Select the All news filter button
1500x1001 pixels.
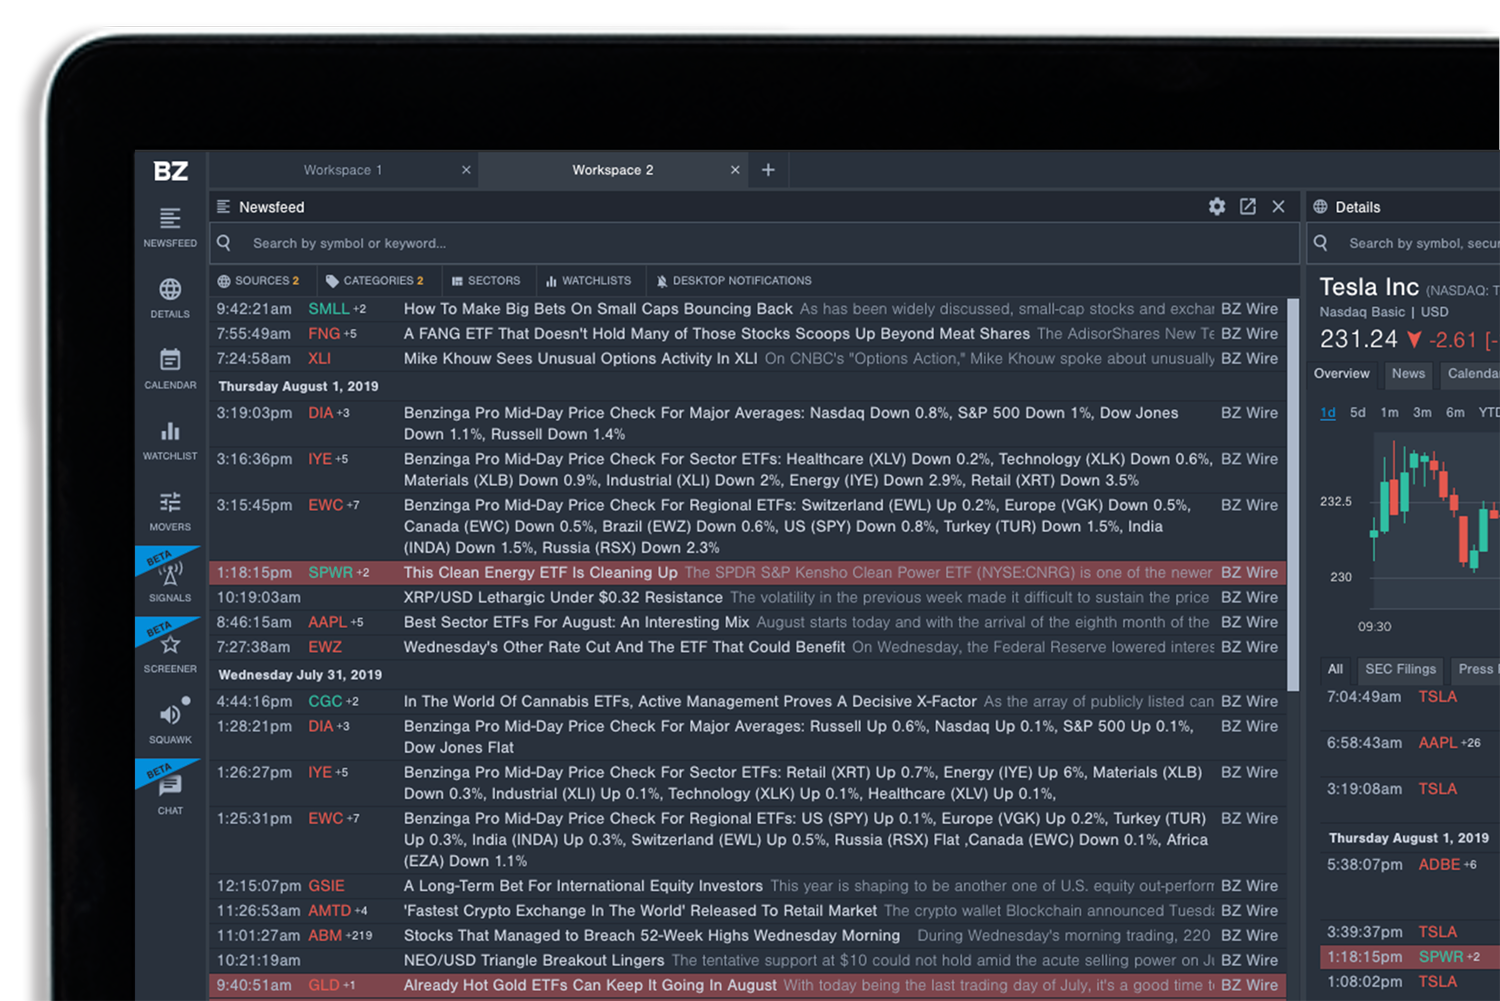(1335, 669)
